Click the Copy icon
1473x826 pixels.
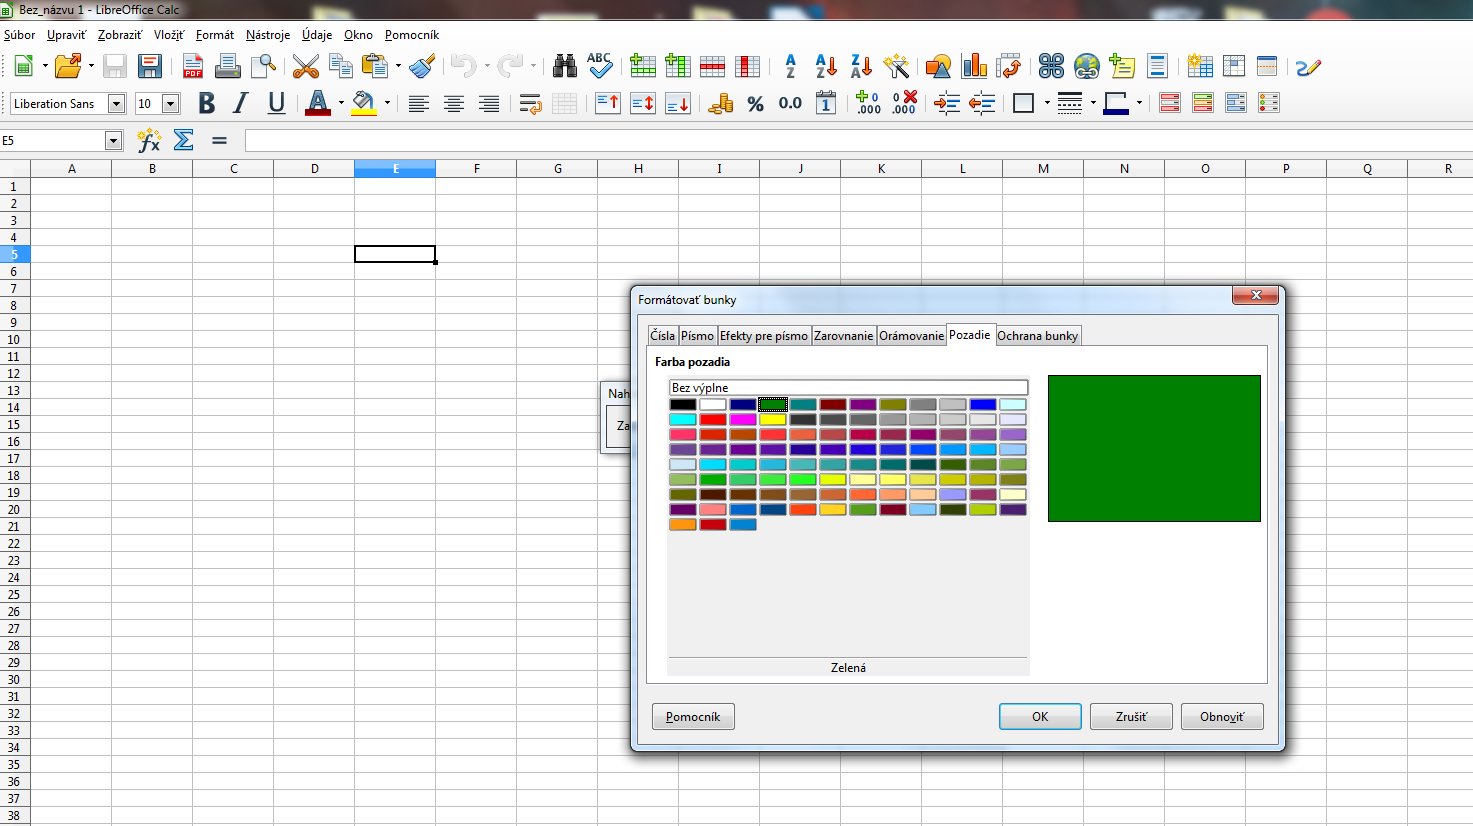(341, 67)
